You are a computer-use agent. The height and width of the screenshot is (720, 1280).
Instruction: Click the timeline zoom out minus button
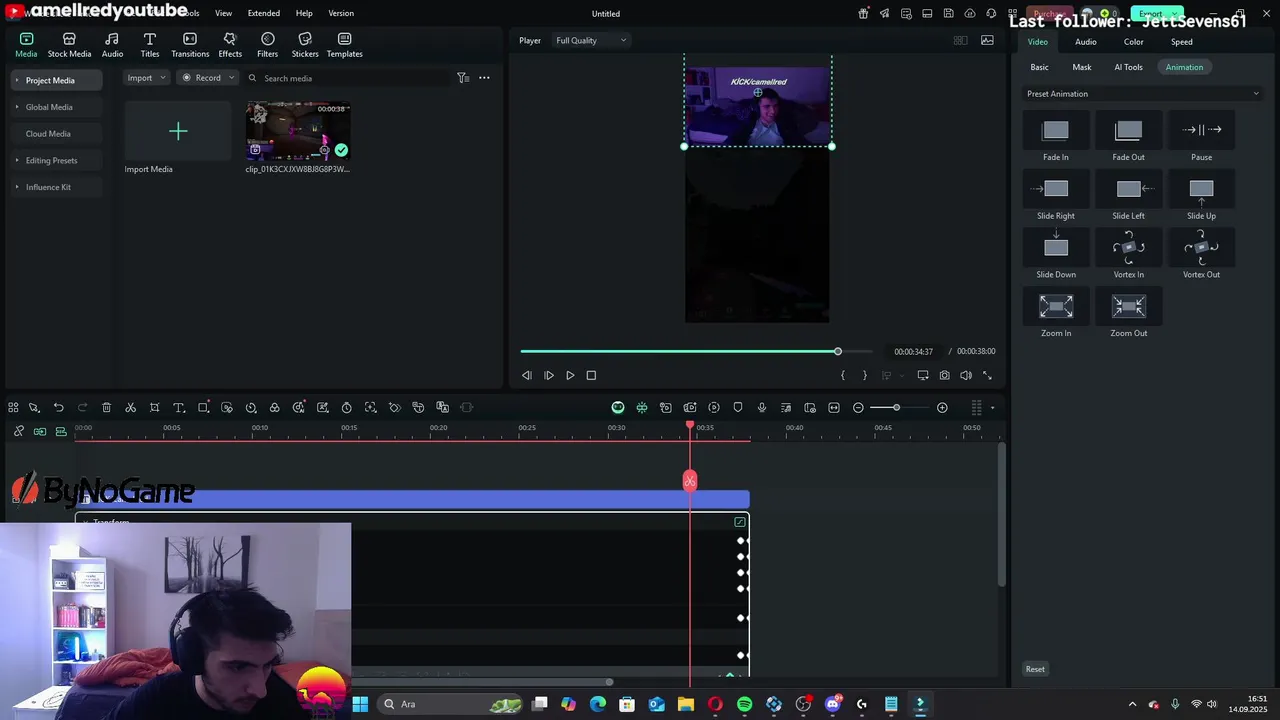858,407
